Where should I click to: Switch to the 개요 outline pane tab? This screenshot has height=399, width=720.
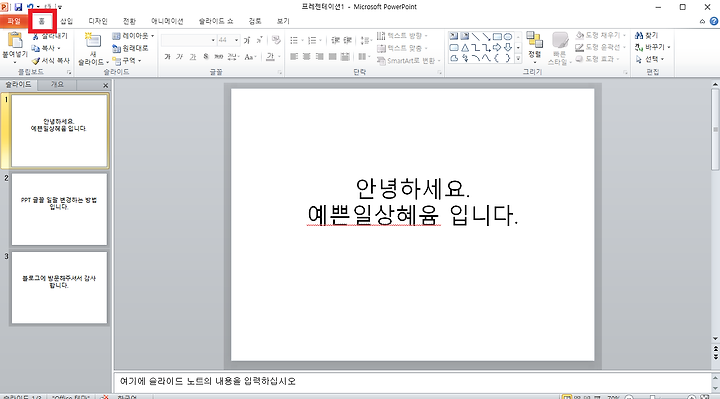pyautogui.click(x=57, y=84)
